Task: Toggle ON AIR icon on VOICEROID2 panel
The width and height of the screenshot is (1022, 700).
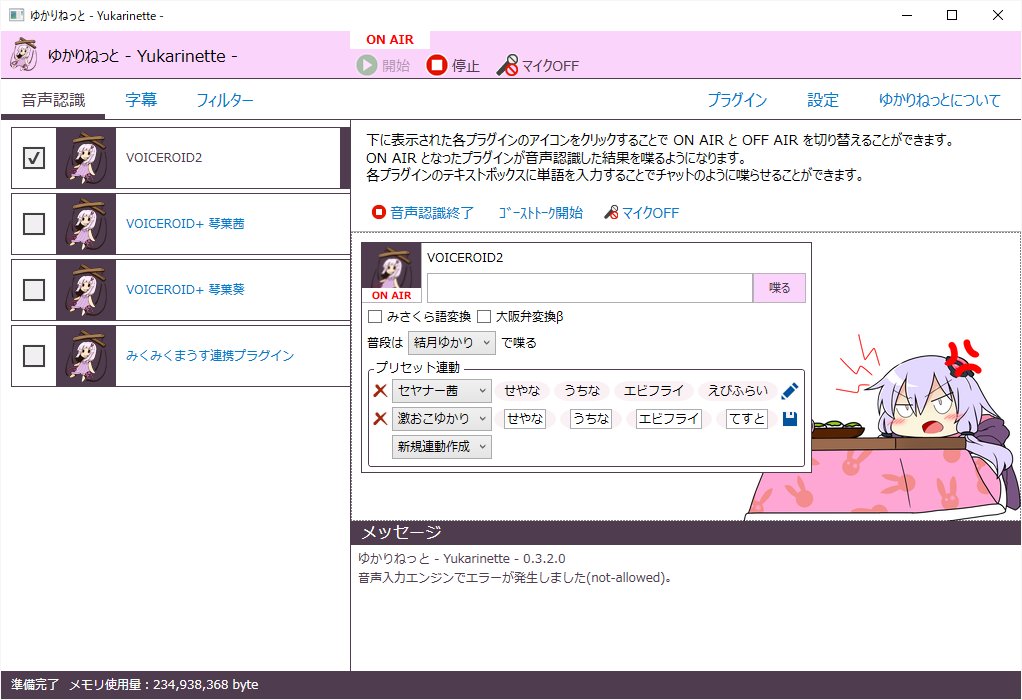Action: click(x=391, y=272)
